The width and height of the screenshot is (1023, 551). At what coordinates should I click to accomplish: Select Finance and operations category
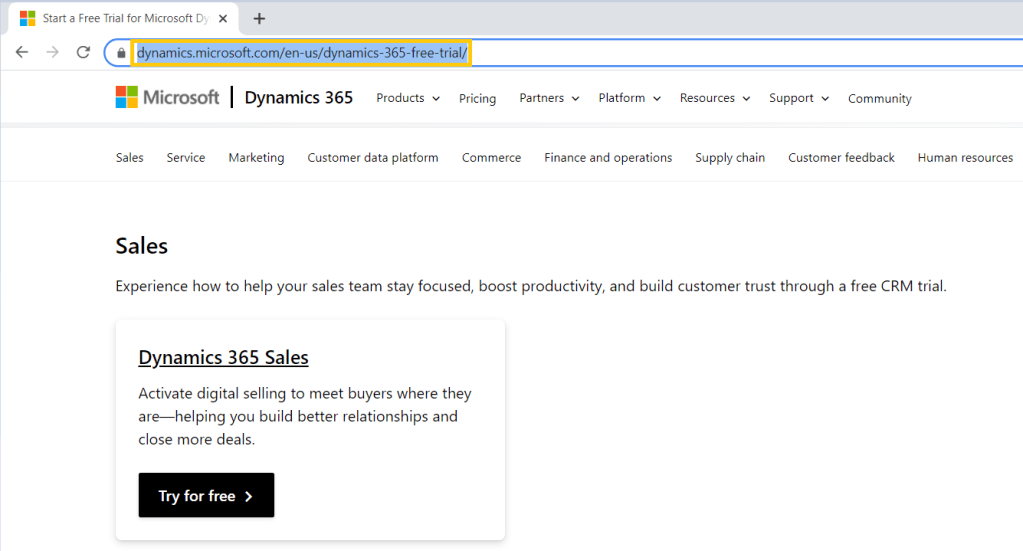(608, 157)
